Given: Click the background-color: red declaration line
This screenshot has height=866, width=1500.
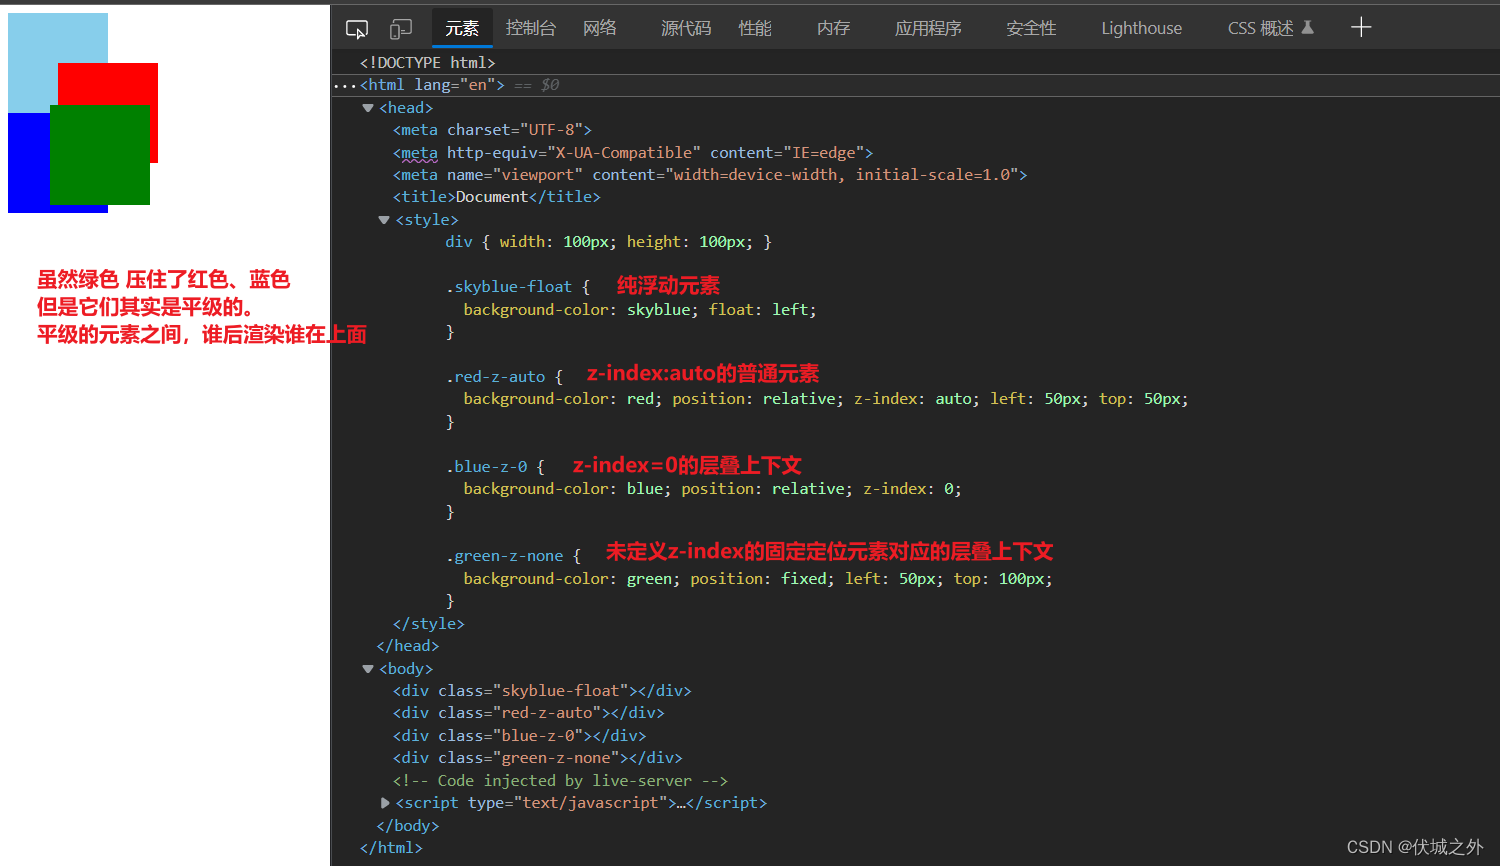Looking at the screenshot, I should coord(826,399).
